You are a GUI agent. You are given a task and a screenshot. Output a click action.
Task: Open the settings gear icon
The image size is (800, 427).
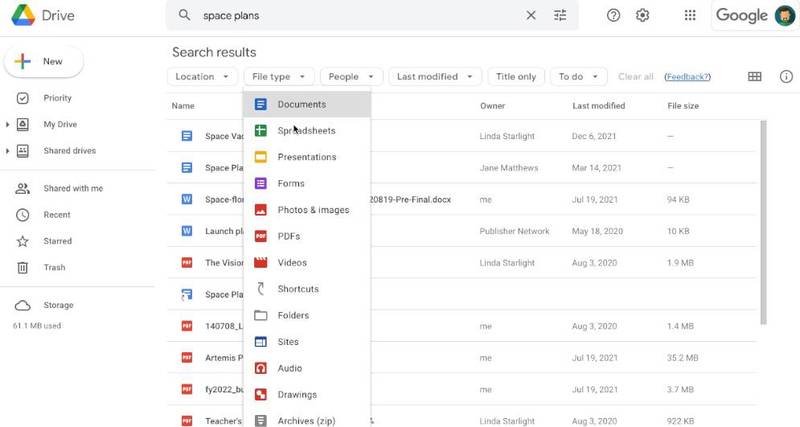click(x=642, y=15)
